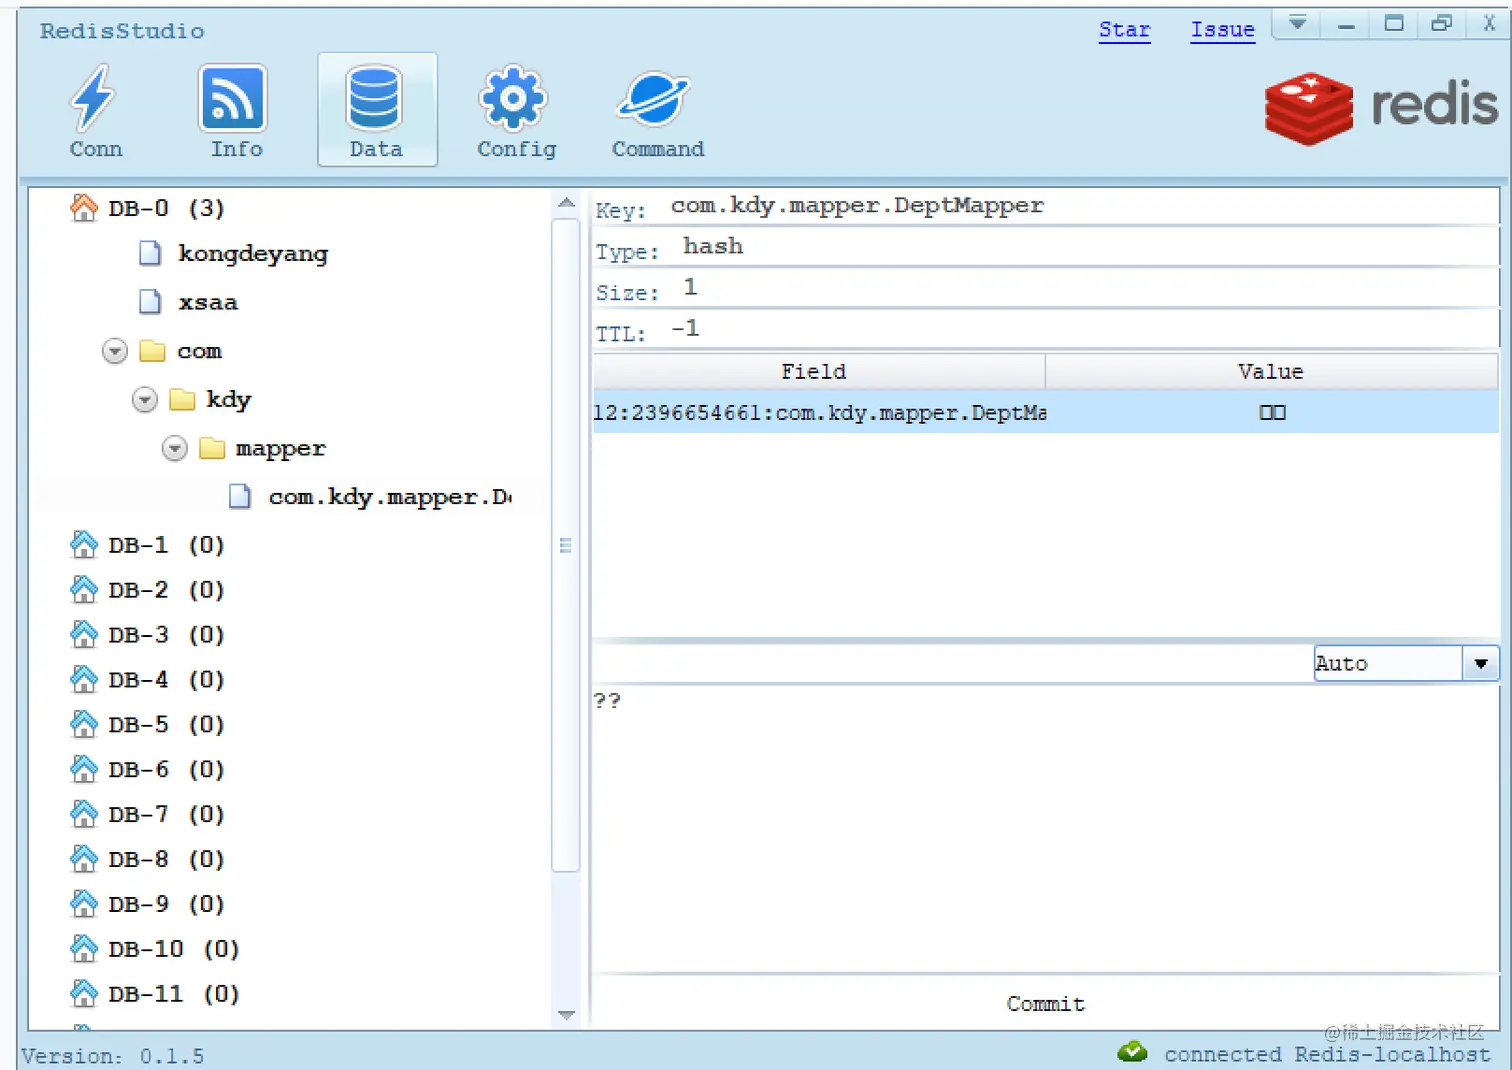Open the Config gear tab
This screenshot has height=1070, width=1512.
[x=515, y=110]
